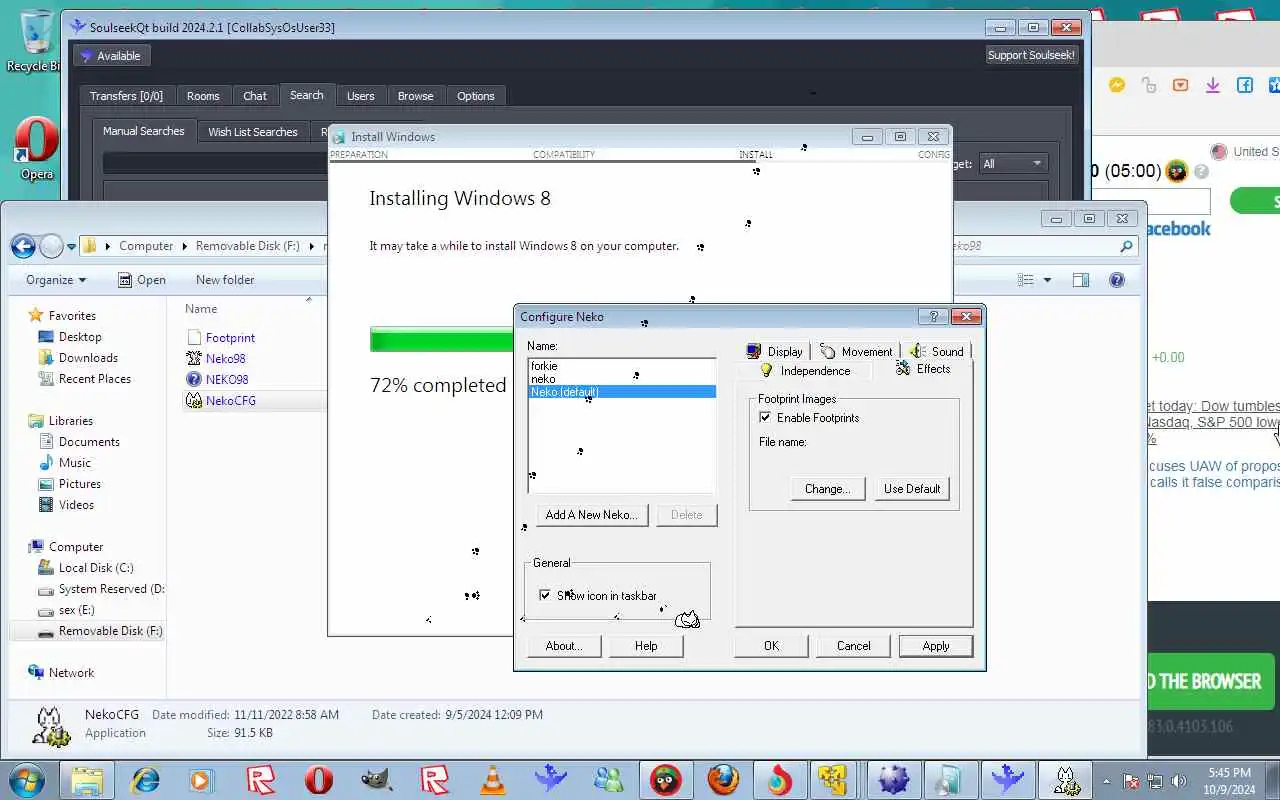
Task: Open Action Center flag tray icon
Action: click(x=1132, y=781)
